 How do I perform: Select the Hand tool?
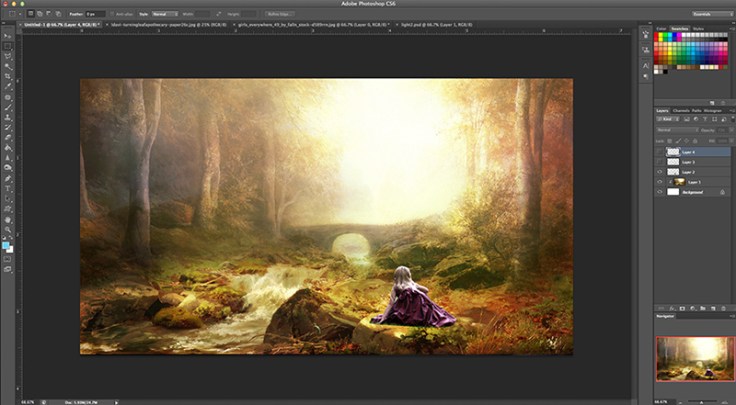click(x=8, y=219)
